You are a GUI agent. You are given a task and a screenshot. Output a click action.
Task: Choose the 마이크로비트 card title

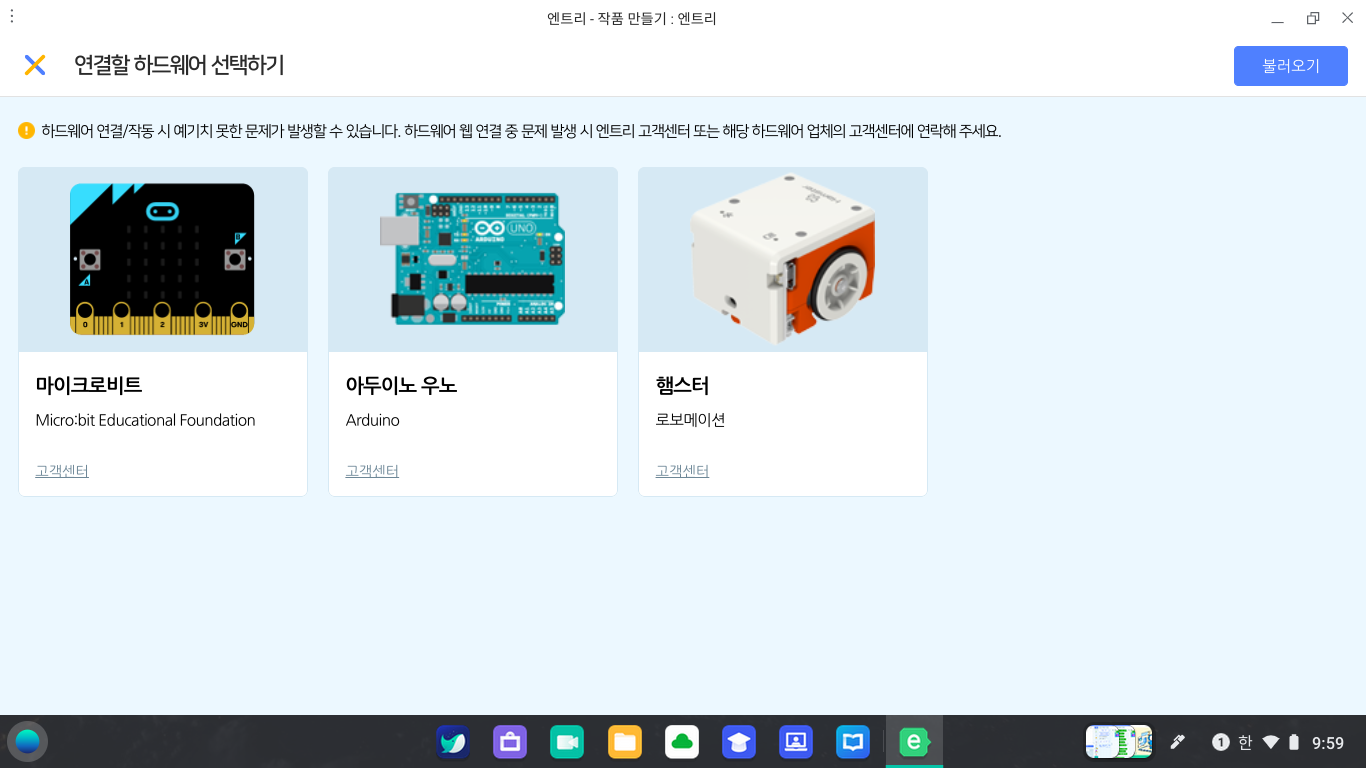coord(89,385)
